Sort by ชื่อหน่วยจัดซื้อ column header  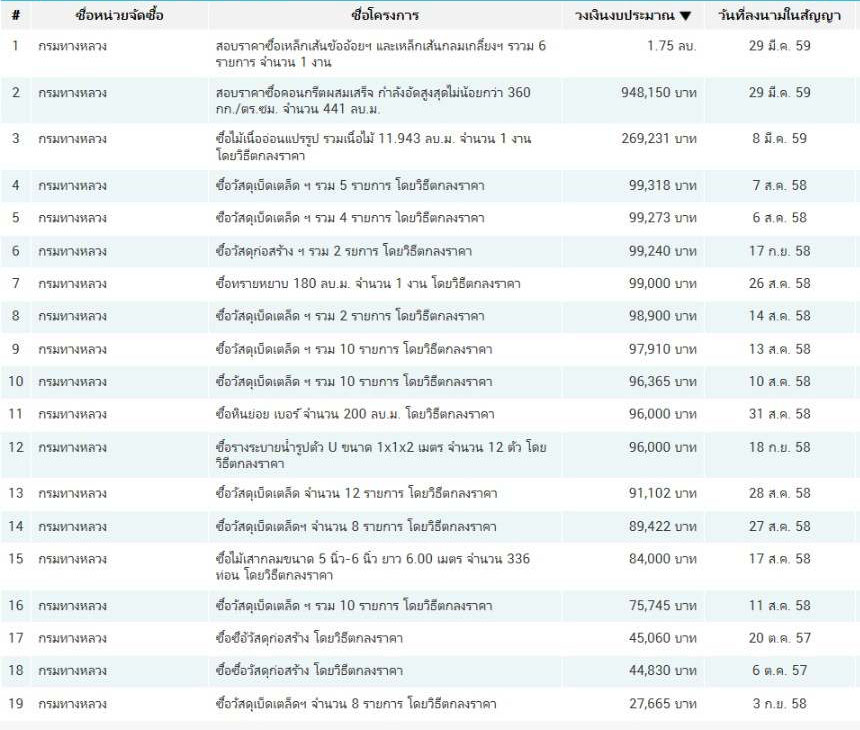click(119, 16)
